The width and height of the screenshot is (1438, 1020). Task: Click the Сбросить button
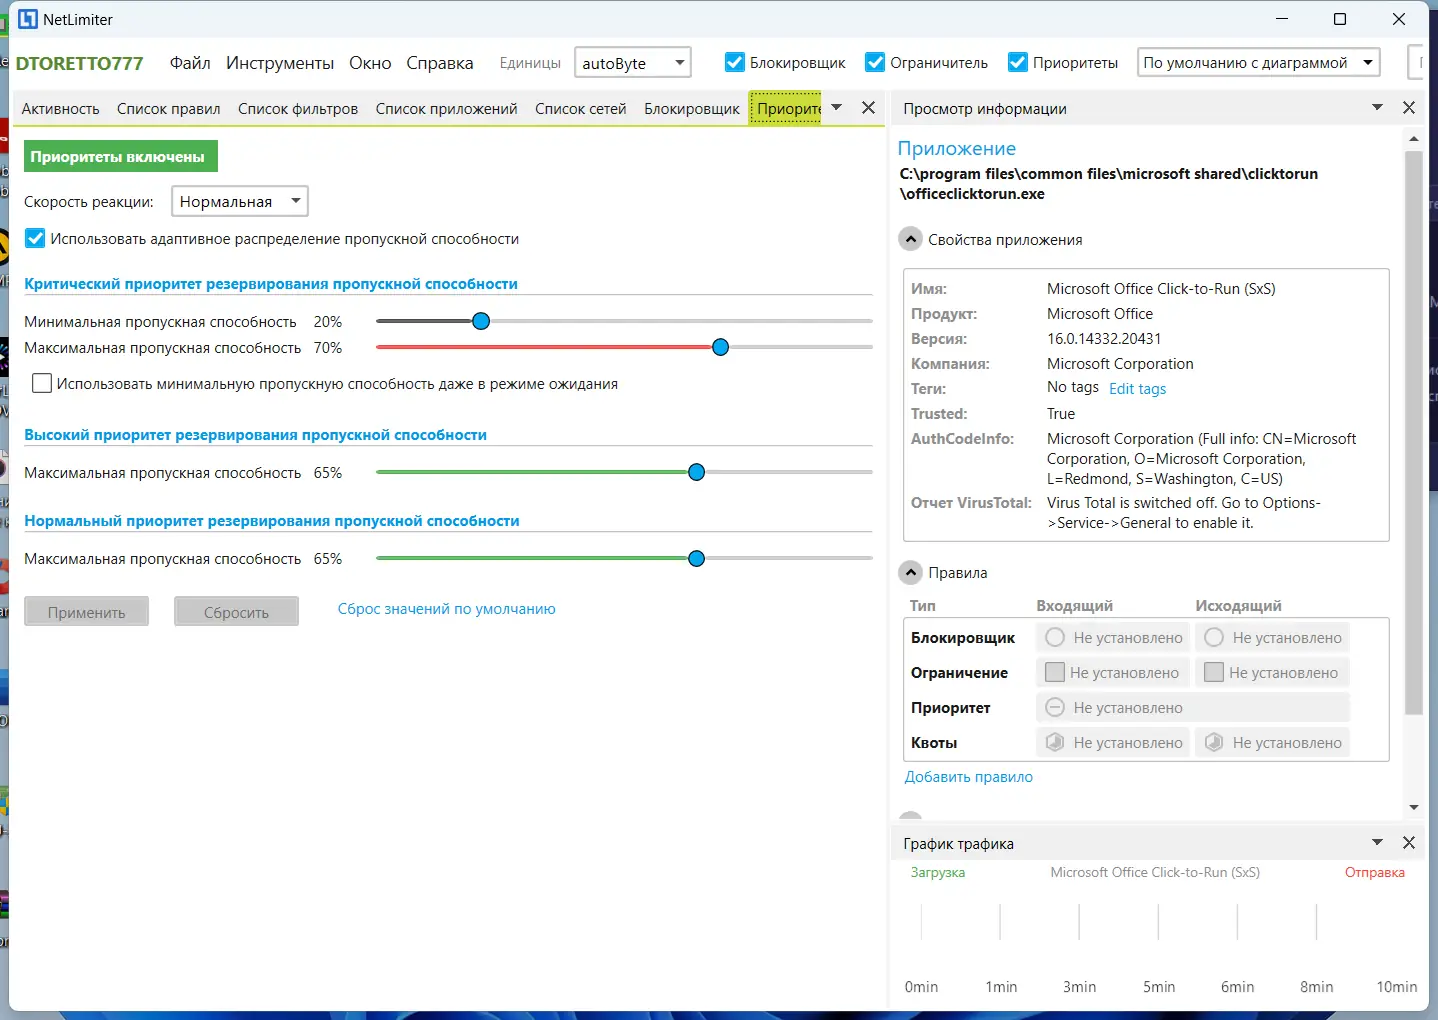click(236, 612)
